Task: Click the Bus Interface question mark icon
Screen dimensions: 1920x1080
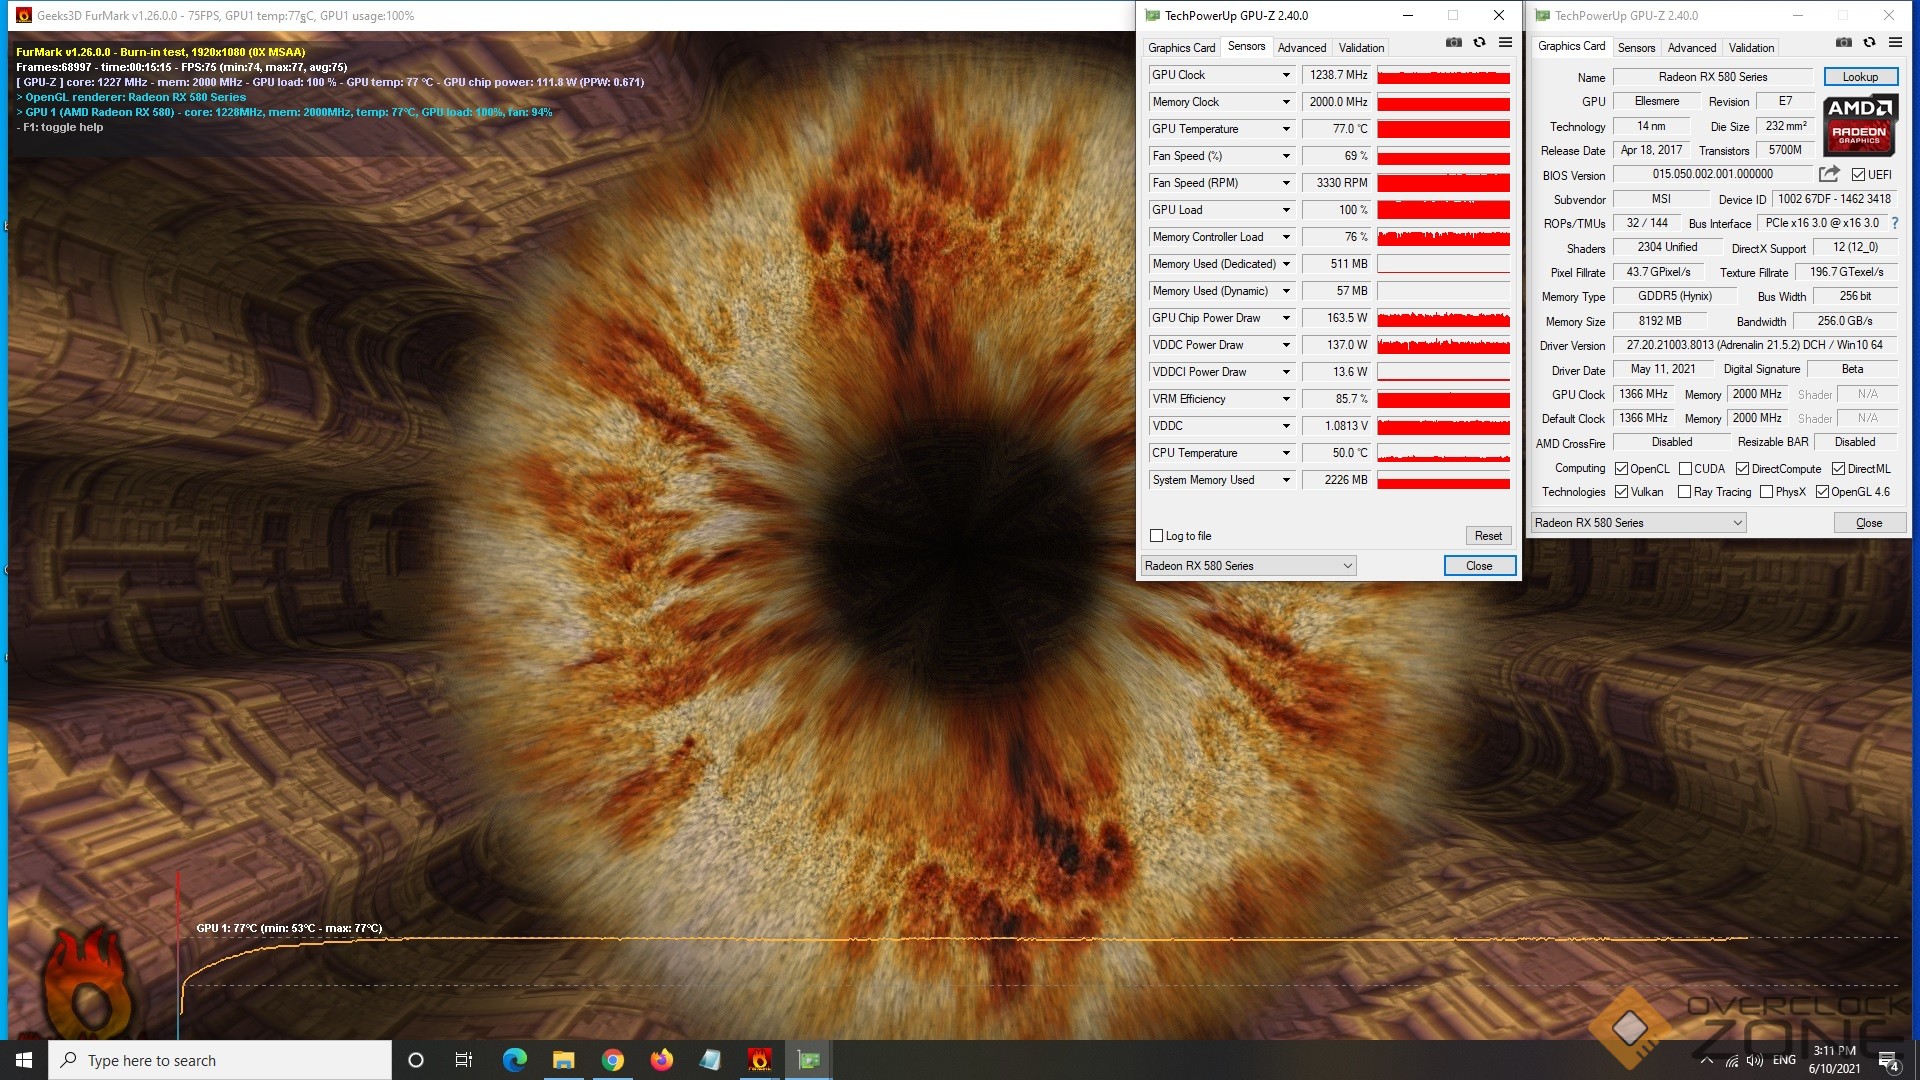Action: (1894, 223)
